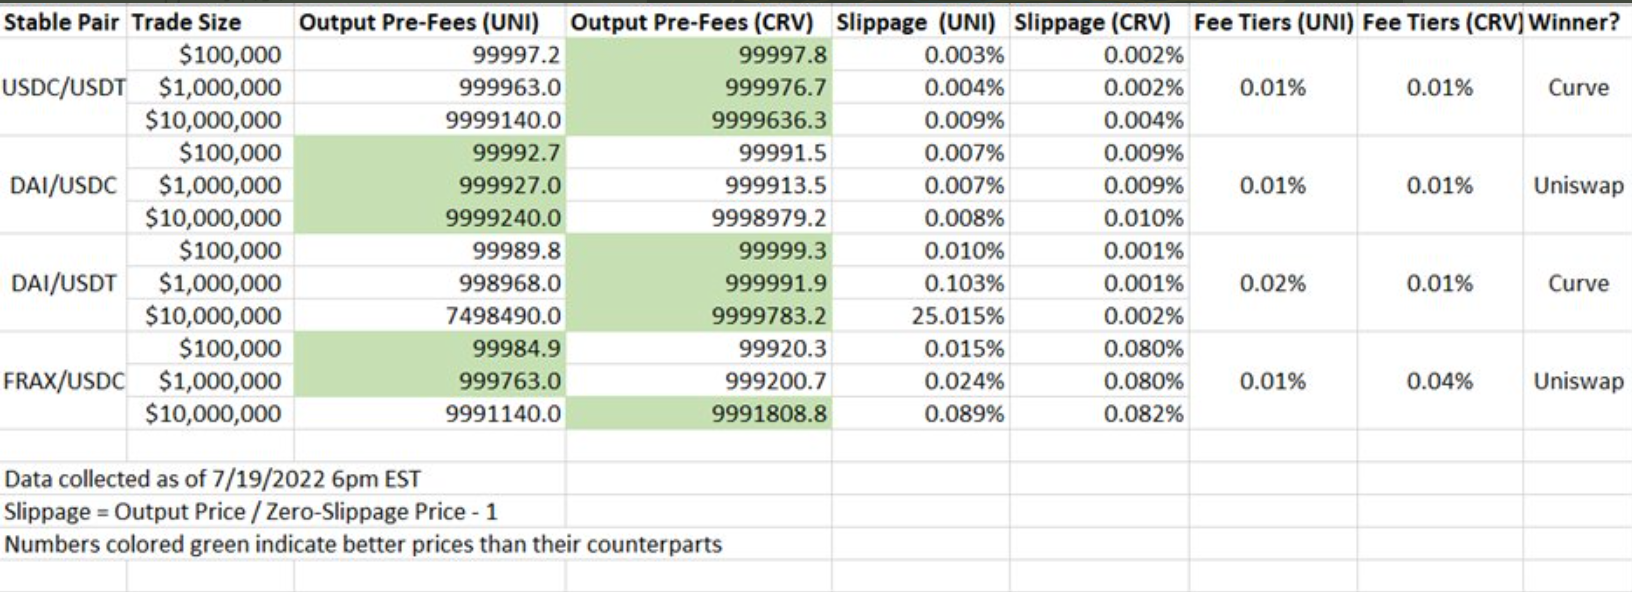Select the "Data collected as of" note
The image size is (1632, 592).
coord(213,479)
